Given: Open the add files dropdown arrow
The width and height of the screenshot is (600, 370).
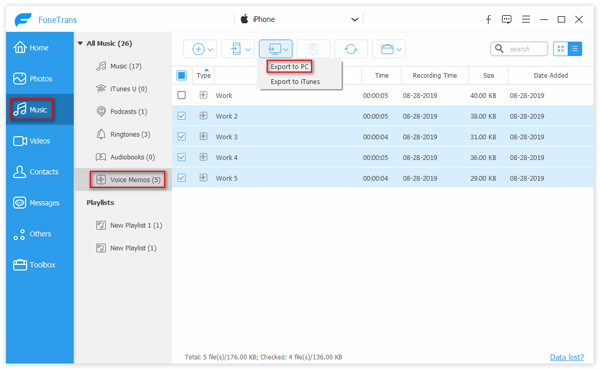Looking at the screenshot, I should click(x=210, y=49).
